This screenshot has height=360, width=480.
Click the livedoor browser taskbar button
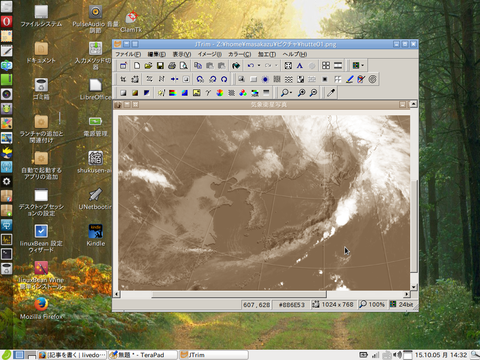coord(72,355)
